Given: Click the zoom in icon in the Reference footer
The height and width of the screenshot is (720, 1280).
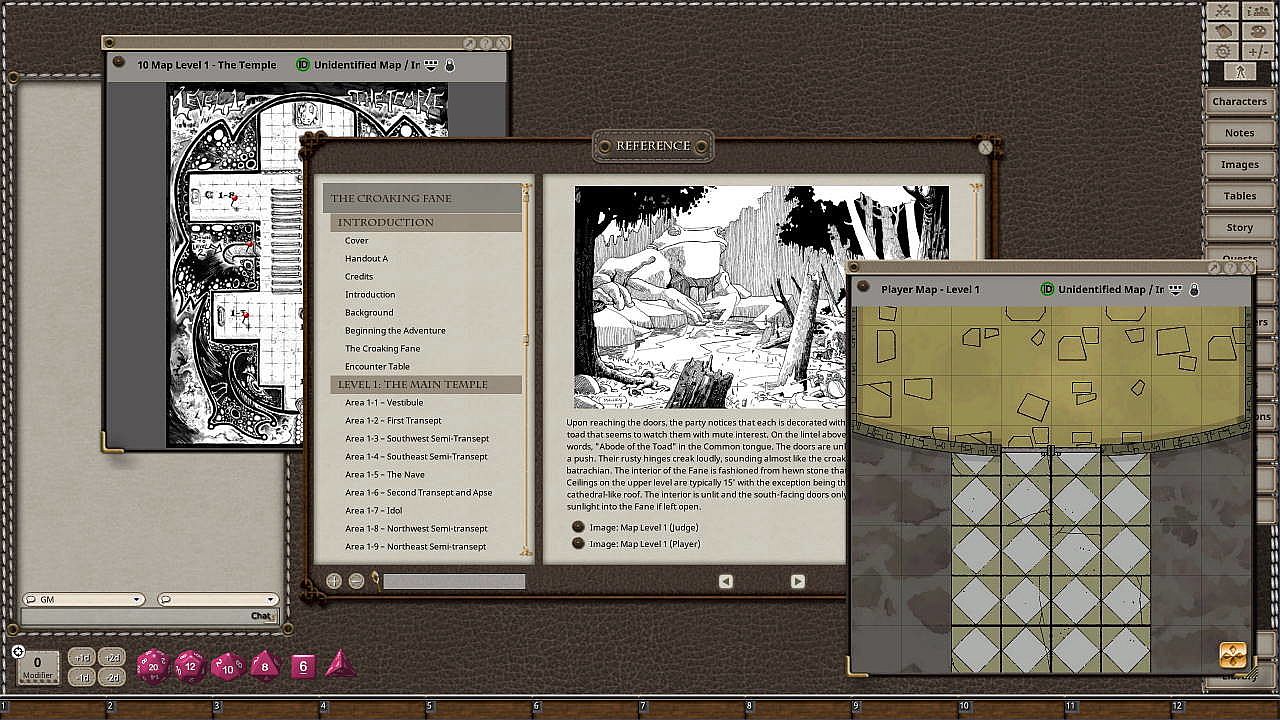Looking at the screenshot, I should click(334, 581).
